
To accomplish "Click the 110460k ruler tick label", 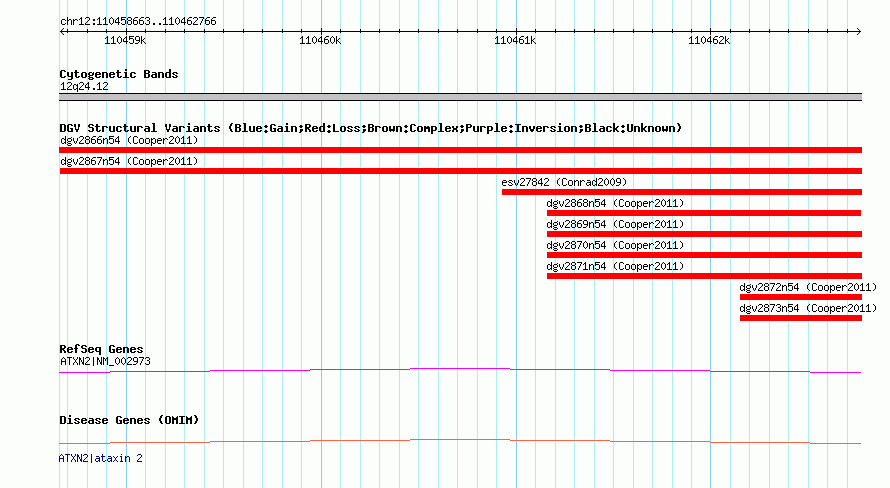I will click(320, 40).
